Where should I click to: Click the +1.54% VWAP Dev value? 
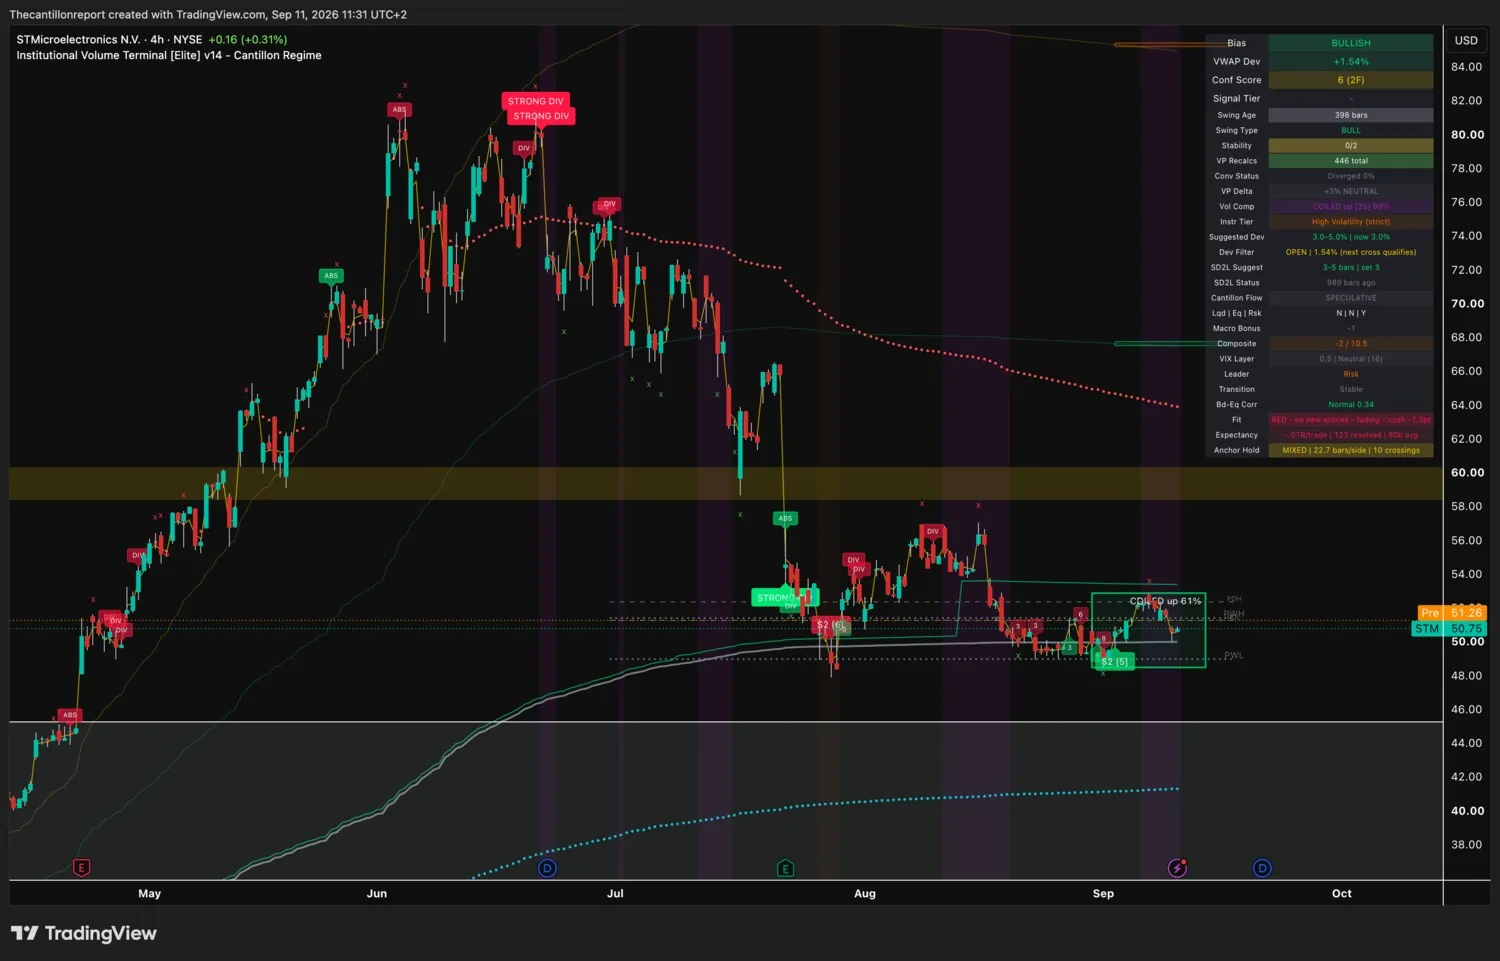click(1351, 62)
